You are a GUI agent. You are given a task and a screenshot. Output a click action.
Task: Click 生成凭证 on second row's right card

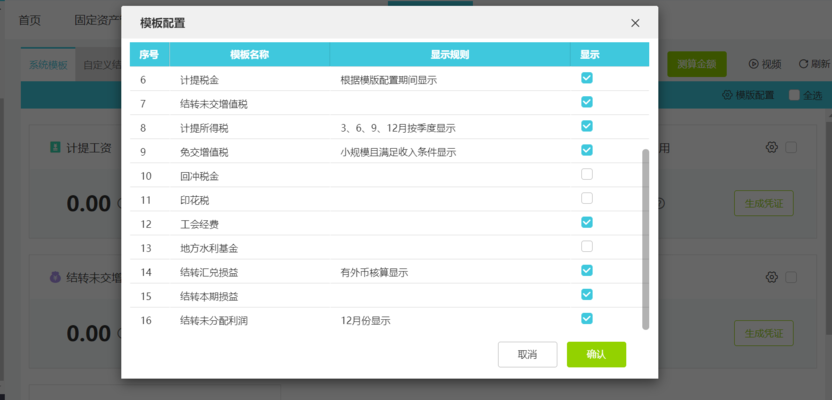[x=764, y=333]
